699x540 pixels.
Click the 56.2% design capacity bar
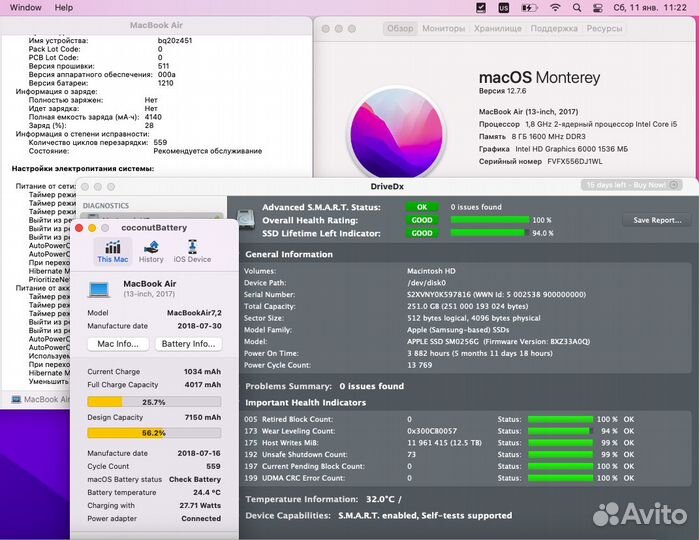coord(154,433)
